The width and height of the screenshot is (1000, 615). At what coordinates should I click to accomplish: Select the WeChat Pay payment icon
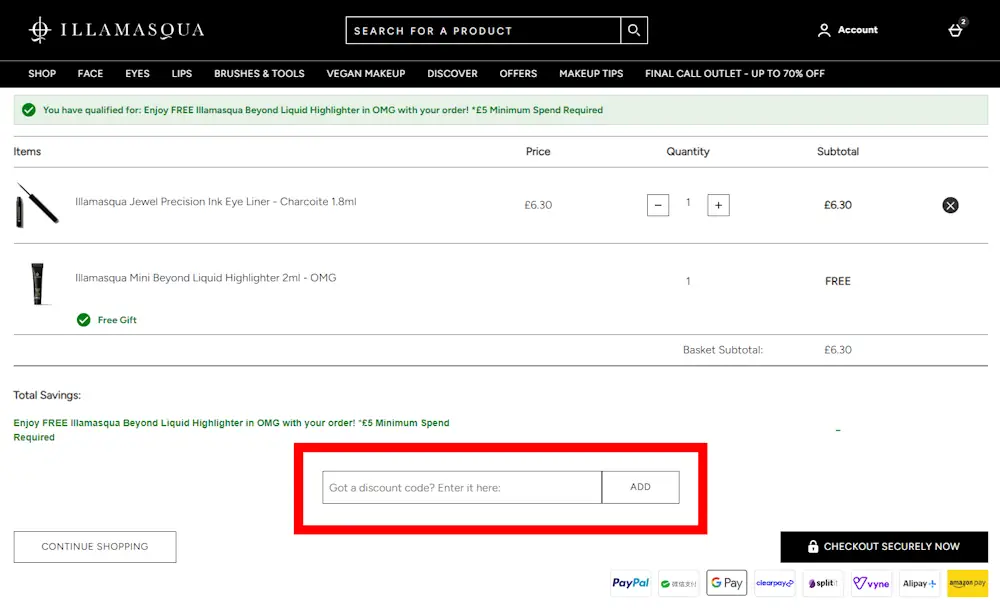(x=679, y=583)
